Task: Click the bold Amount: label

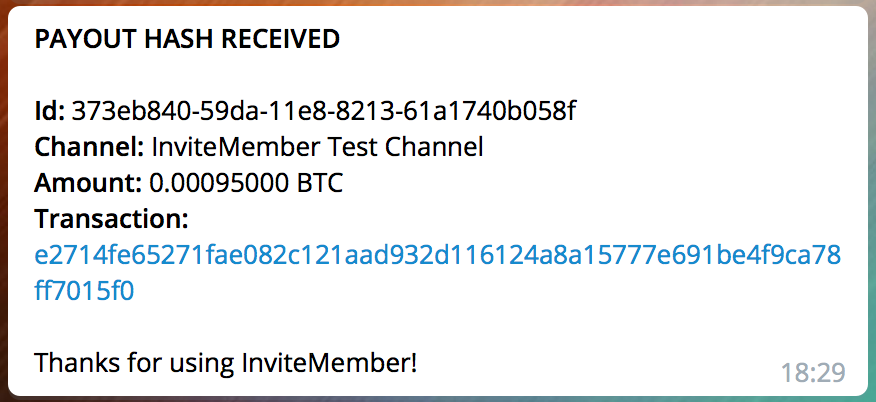Action: (x=88, y=183)
